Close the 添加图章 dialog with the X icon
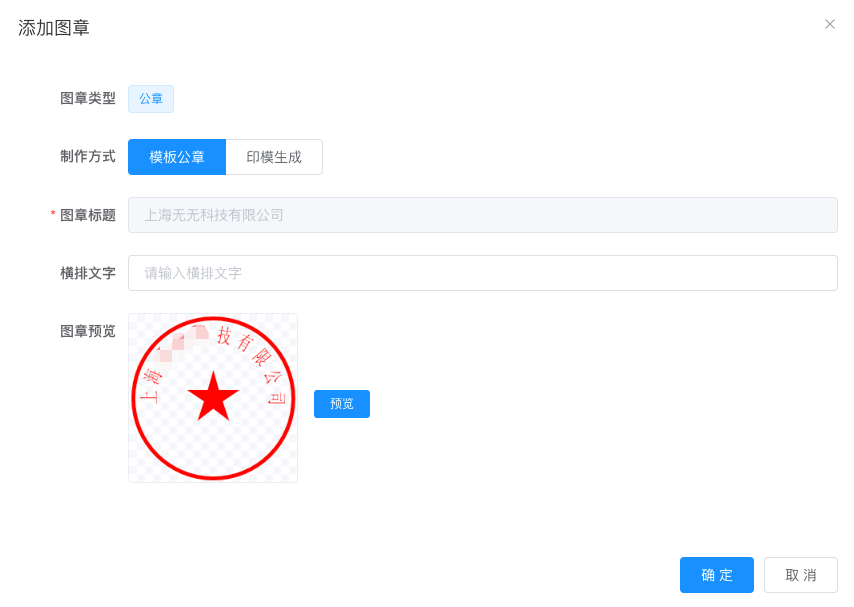The height and width of the screenshot is (607, 854). tap(829, 24)
